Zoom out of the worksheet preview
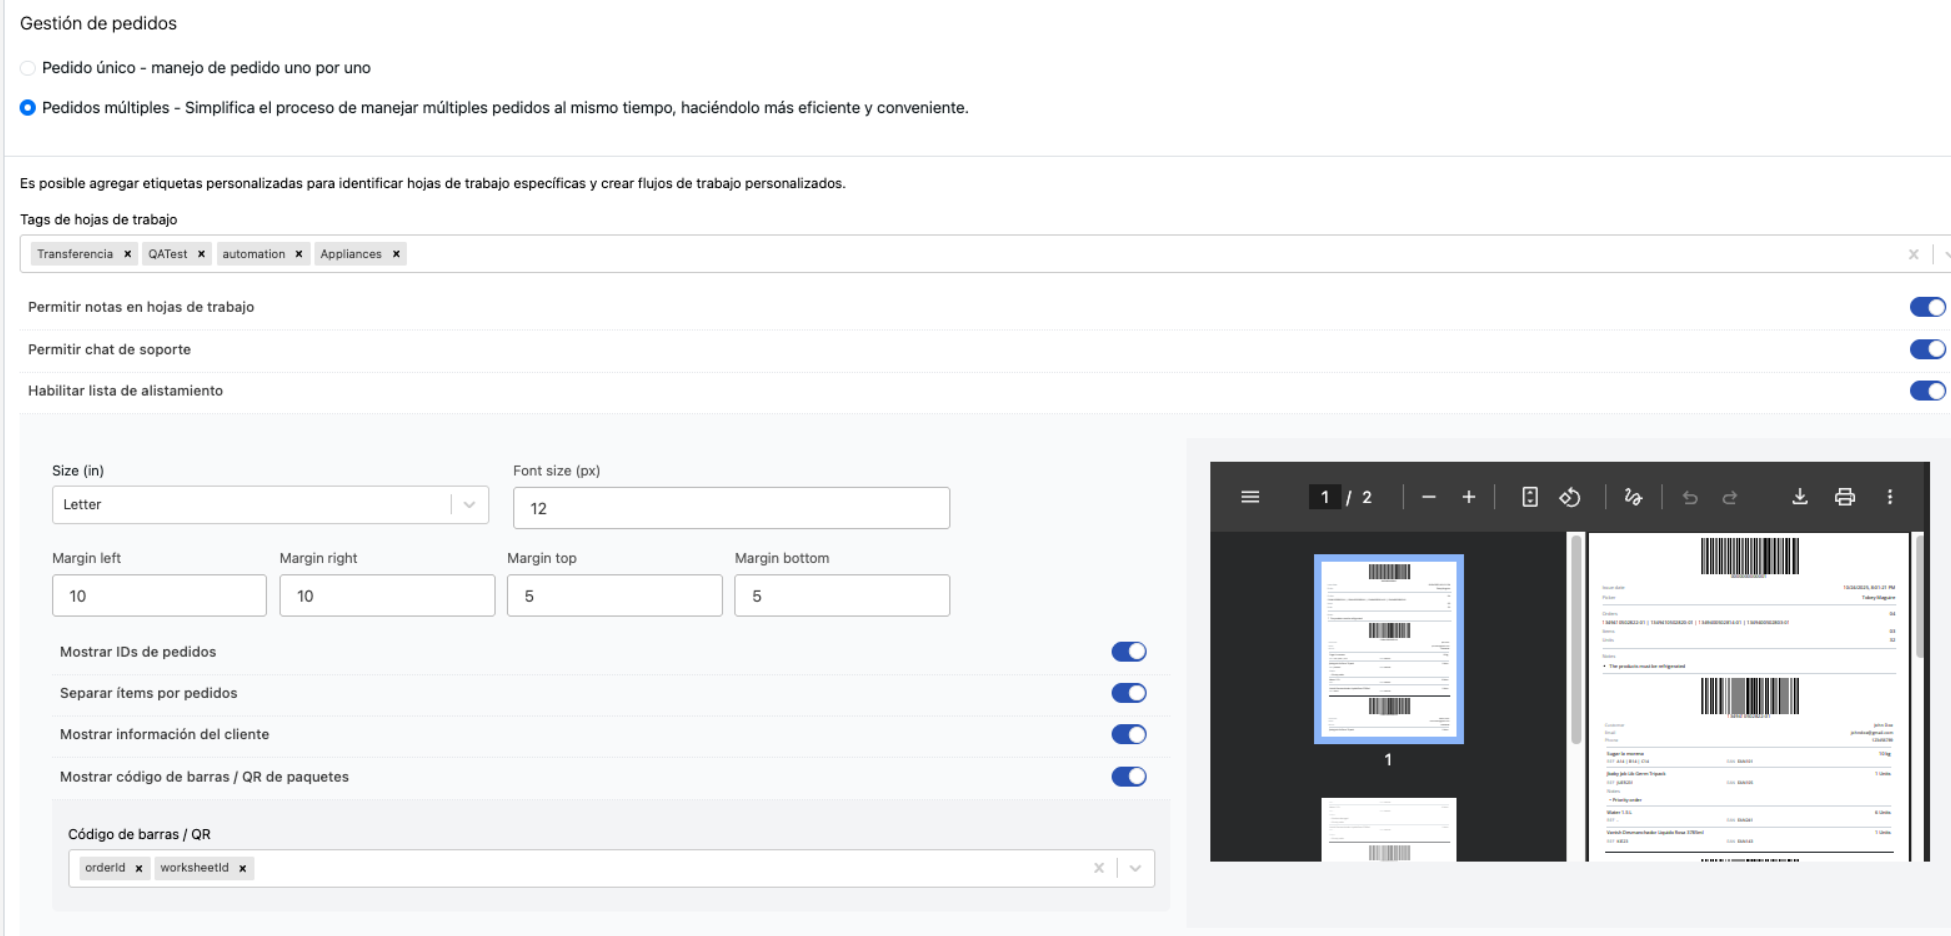This screenshot has width=1951, height=936. pyautogui.click(x=1428, y=498)
